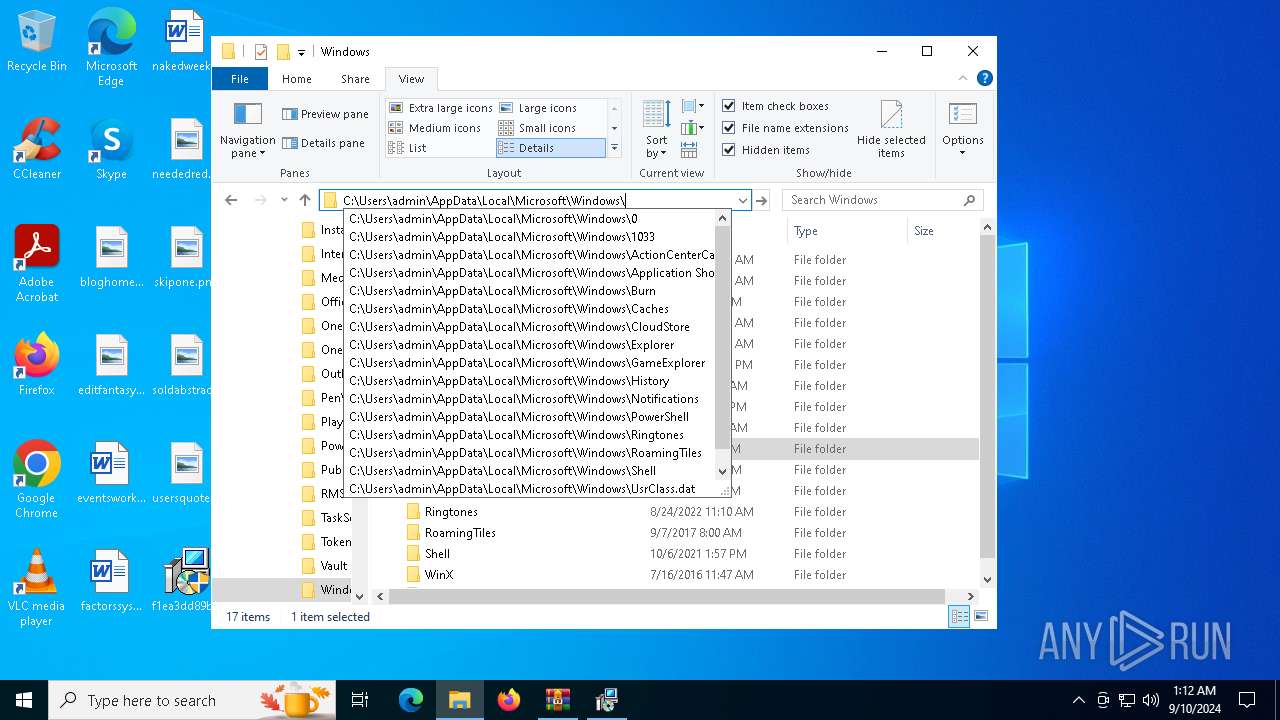The height and width of the screenshot is (720, 1280).
Task: Open the File menu tab
Action: [240, 79]
